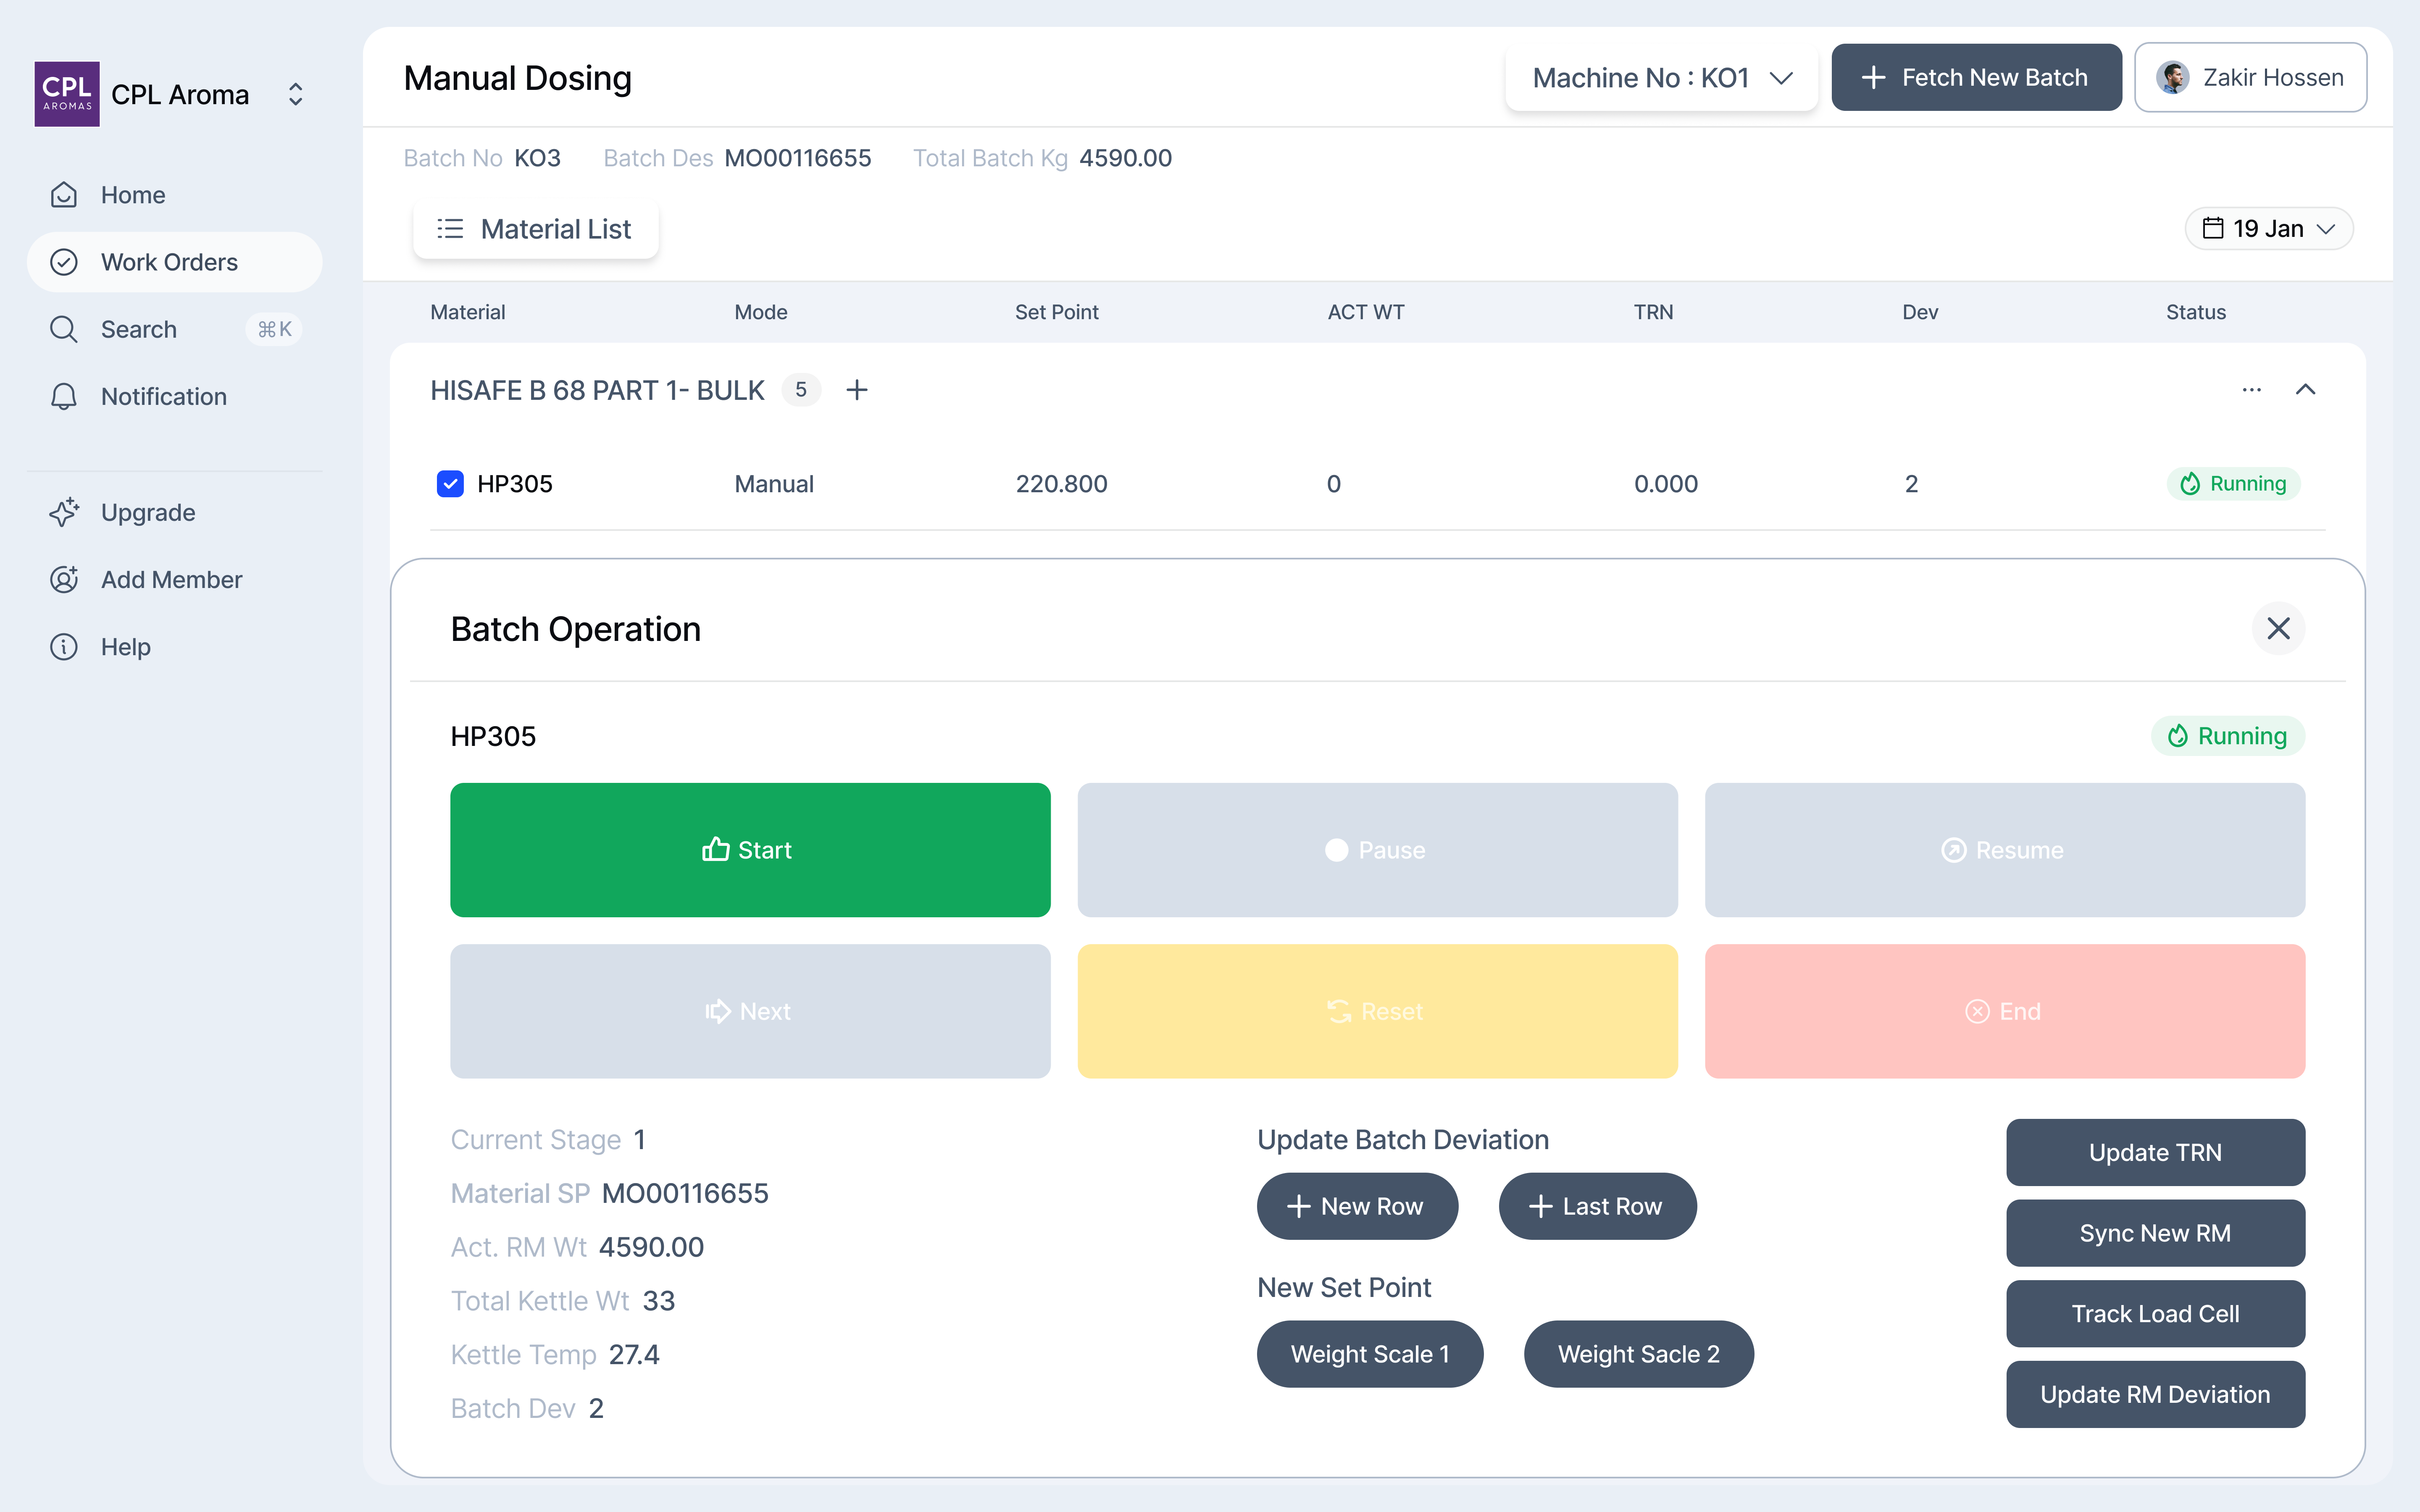This screenshot has width=2420, height=1512.
Task: Click the Resume button
Action: 2005,850
